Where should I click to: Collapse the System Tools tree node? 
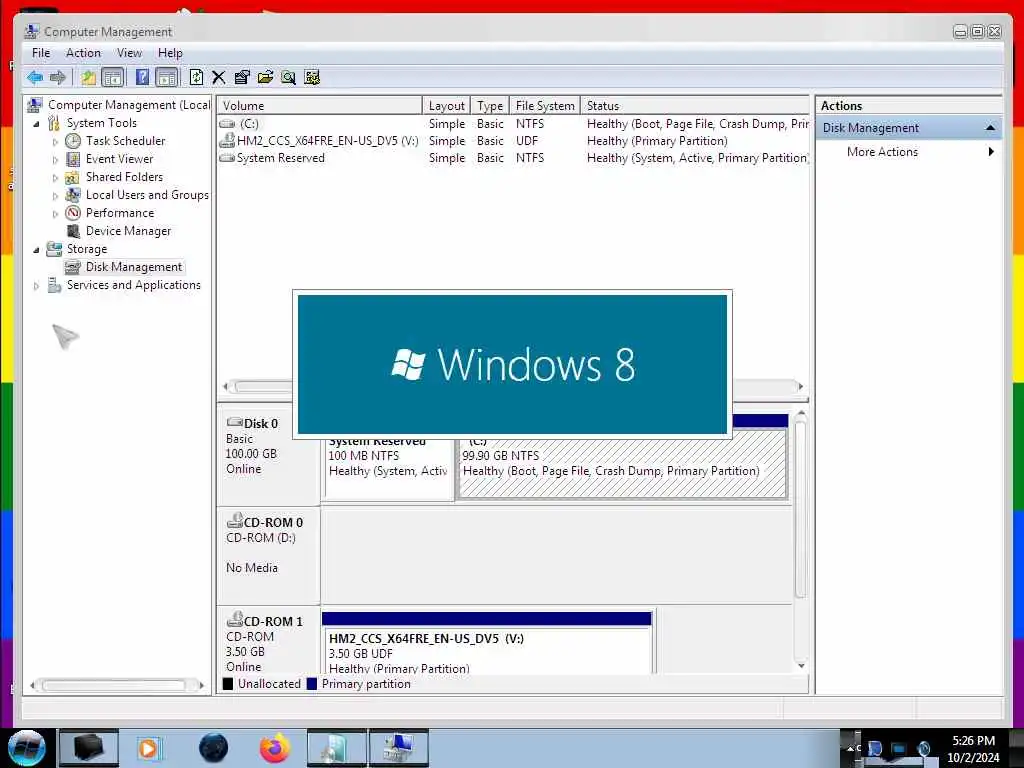click(37, 123)
